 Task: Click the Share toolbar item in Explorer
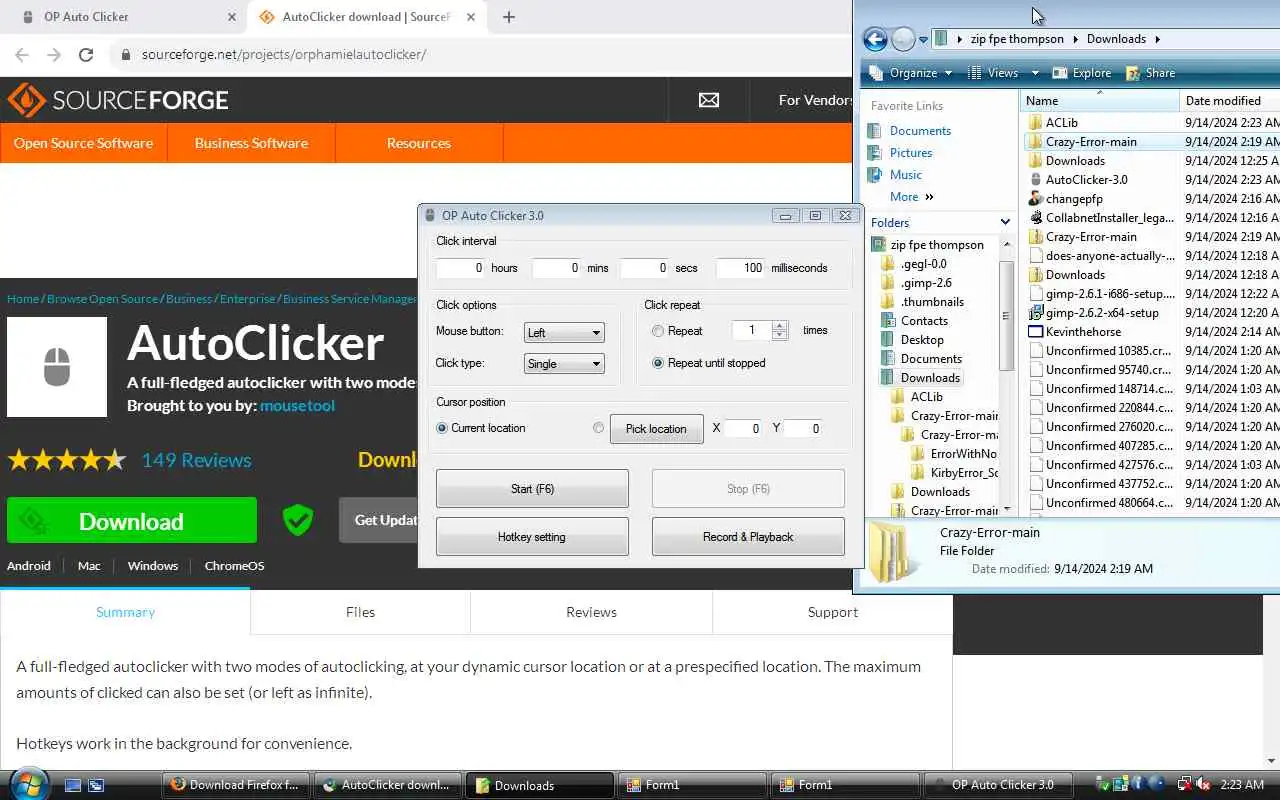(x=1150, y=73)
